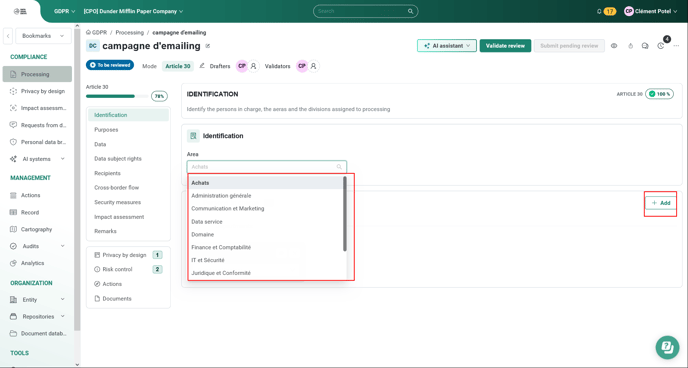Open the Dunder Mifflin Paper Company selector
The height and width of the screenshot is (368, 688).
133,11
